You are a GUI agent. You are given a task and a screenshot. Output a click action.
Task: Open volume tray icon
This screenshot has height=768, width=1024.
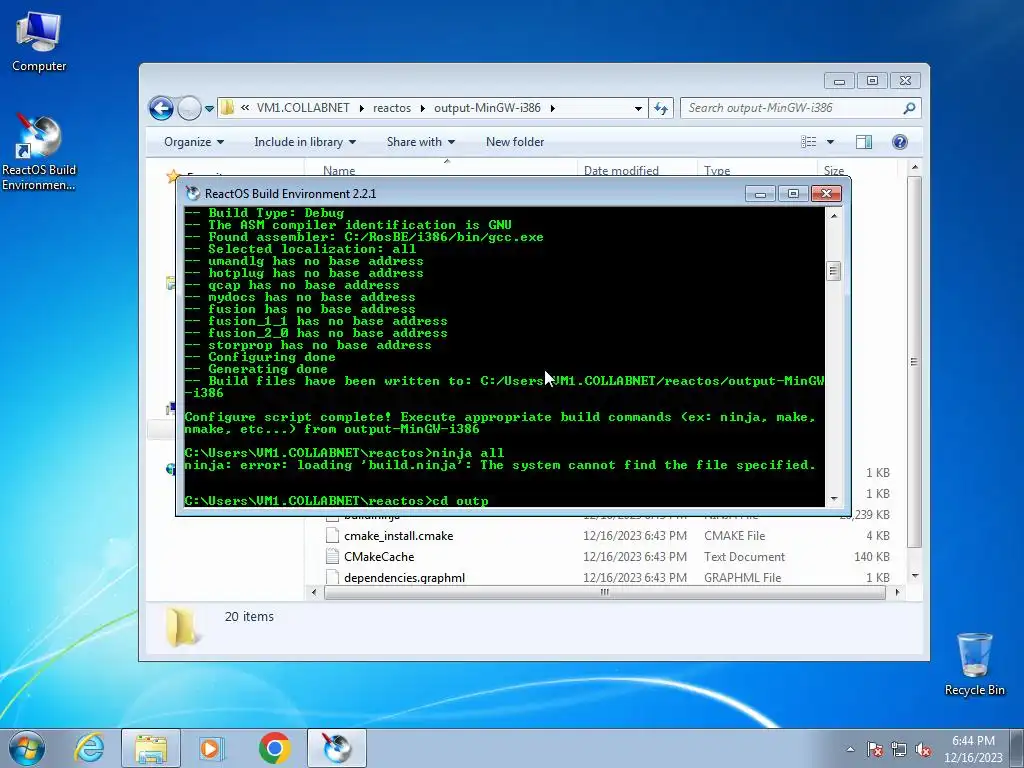(x=923, y=749)
